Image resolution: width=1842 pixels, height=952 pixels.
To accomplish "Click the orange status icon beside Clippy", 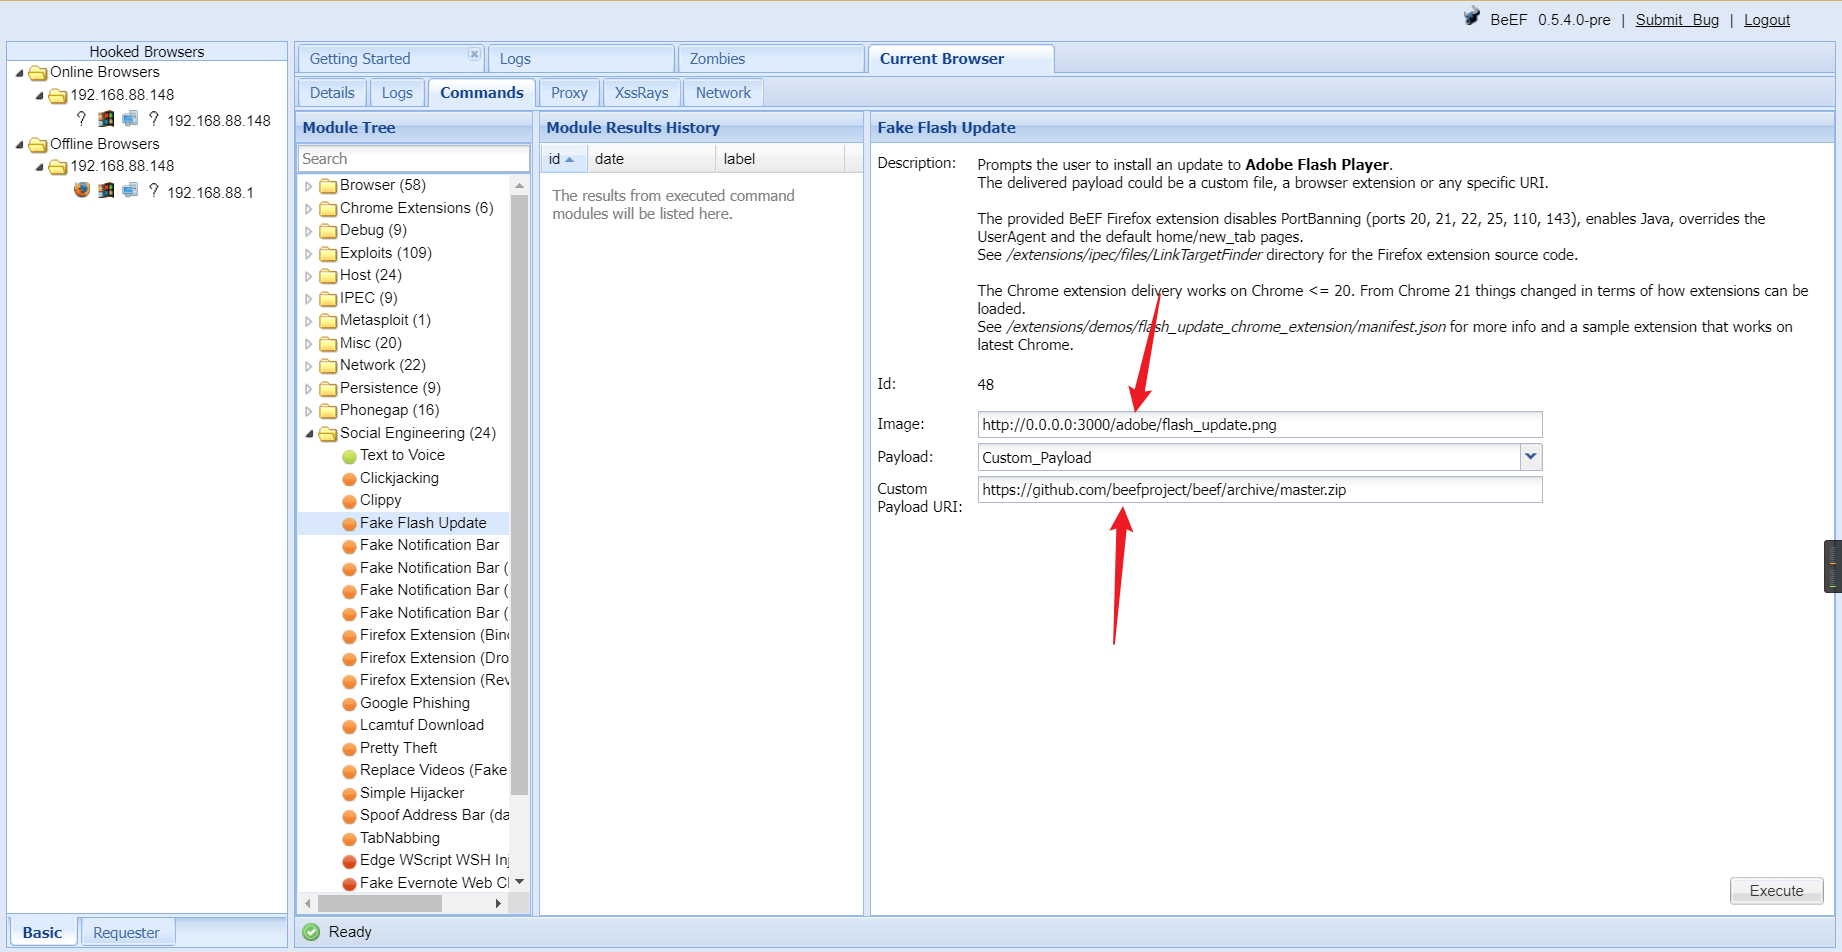I will pos(349,501).
